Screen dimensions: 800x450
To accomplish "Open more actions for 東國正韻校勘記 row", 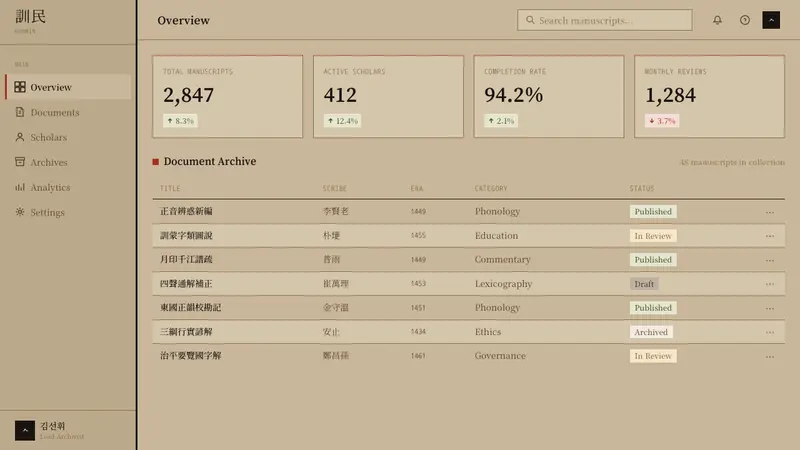I will (770, 308).
